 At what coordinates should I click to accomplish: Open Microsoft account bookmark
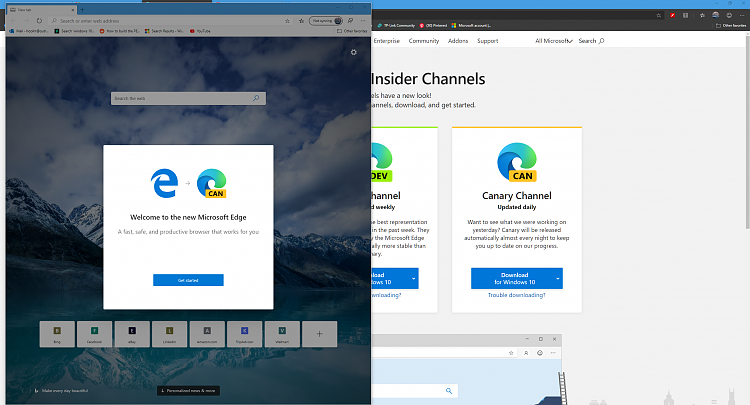472,25
